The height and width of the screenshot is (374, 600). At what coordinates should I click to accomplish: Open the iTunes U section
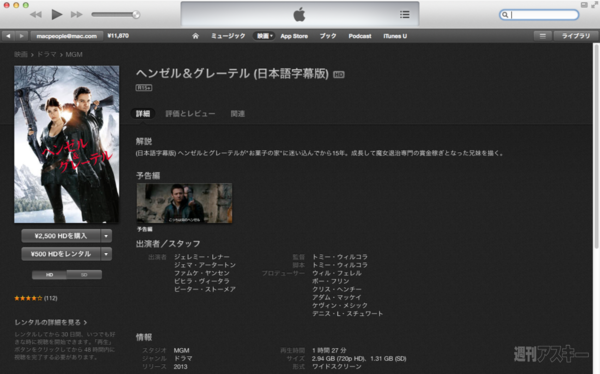(x=395, y=36)
